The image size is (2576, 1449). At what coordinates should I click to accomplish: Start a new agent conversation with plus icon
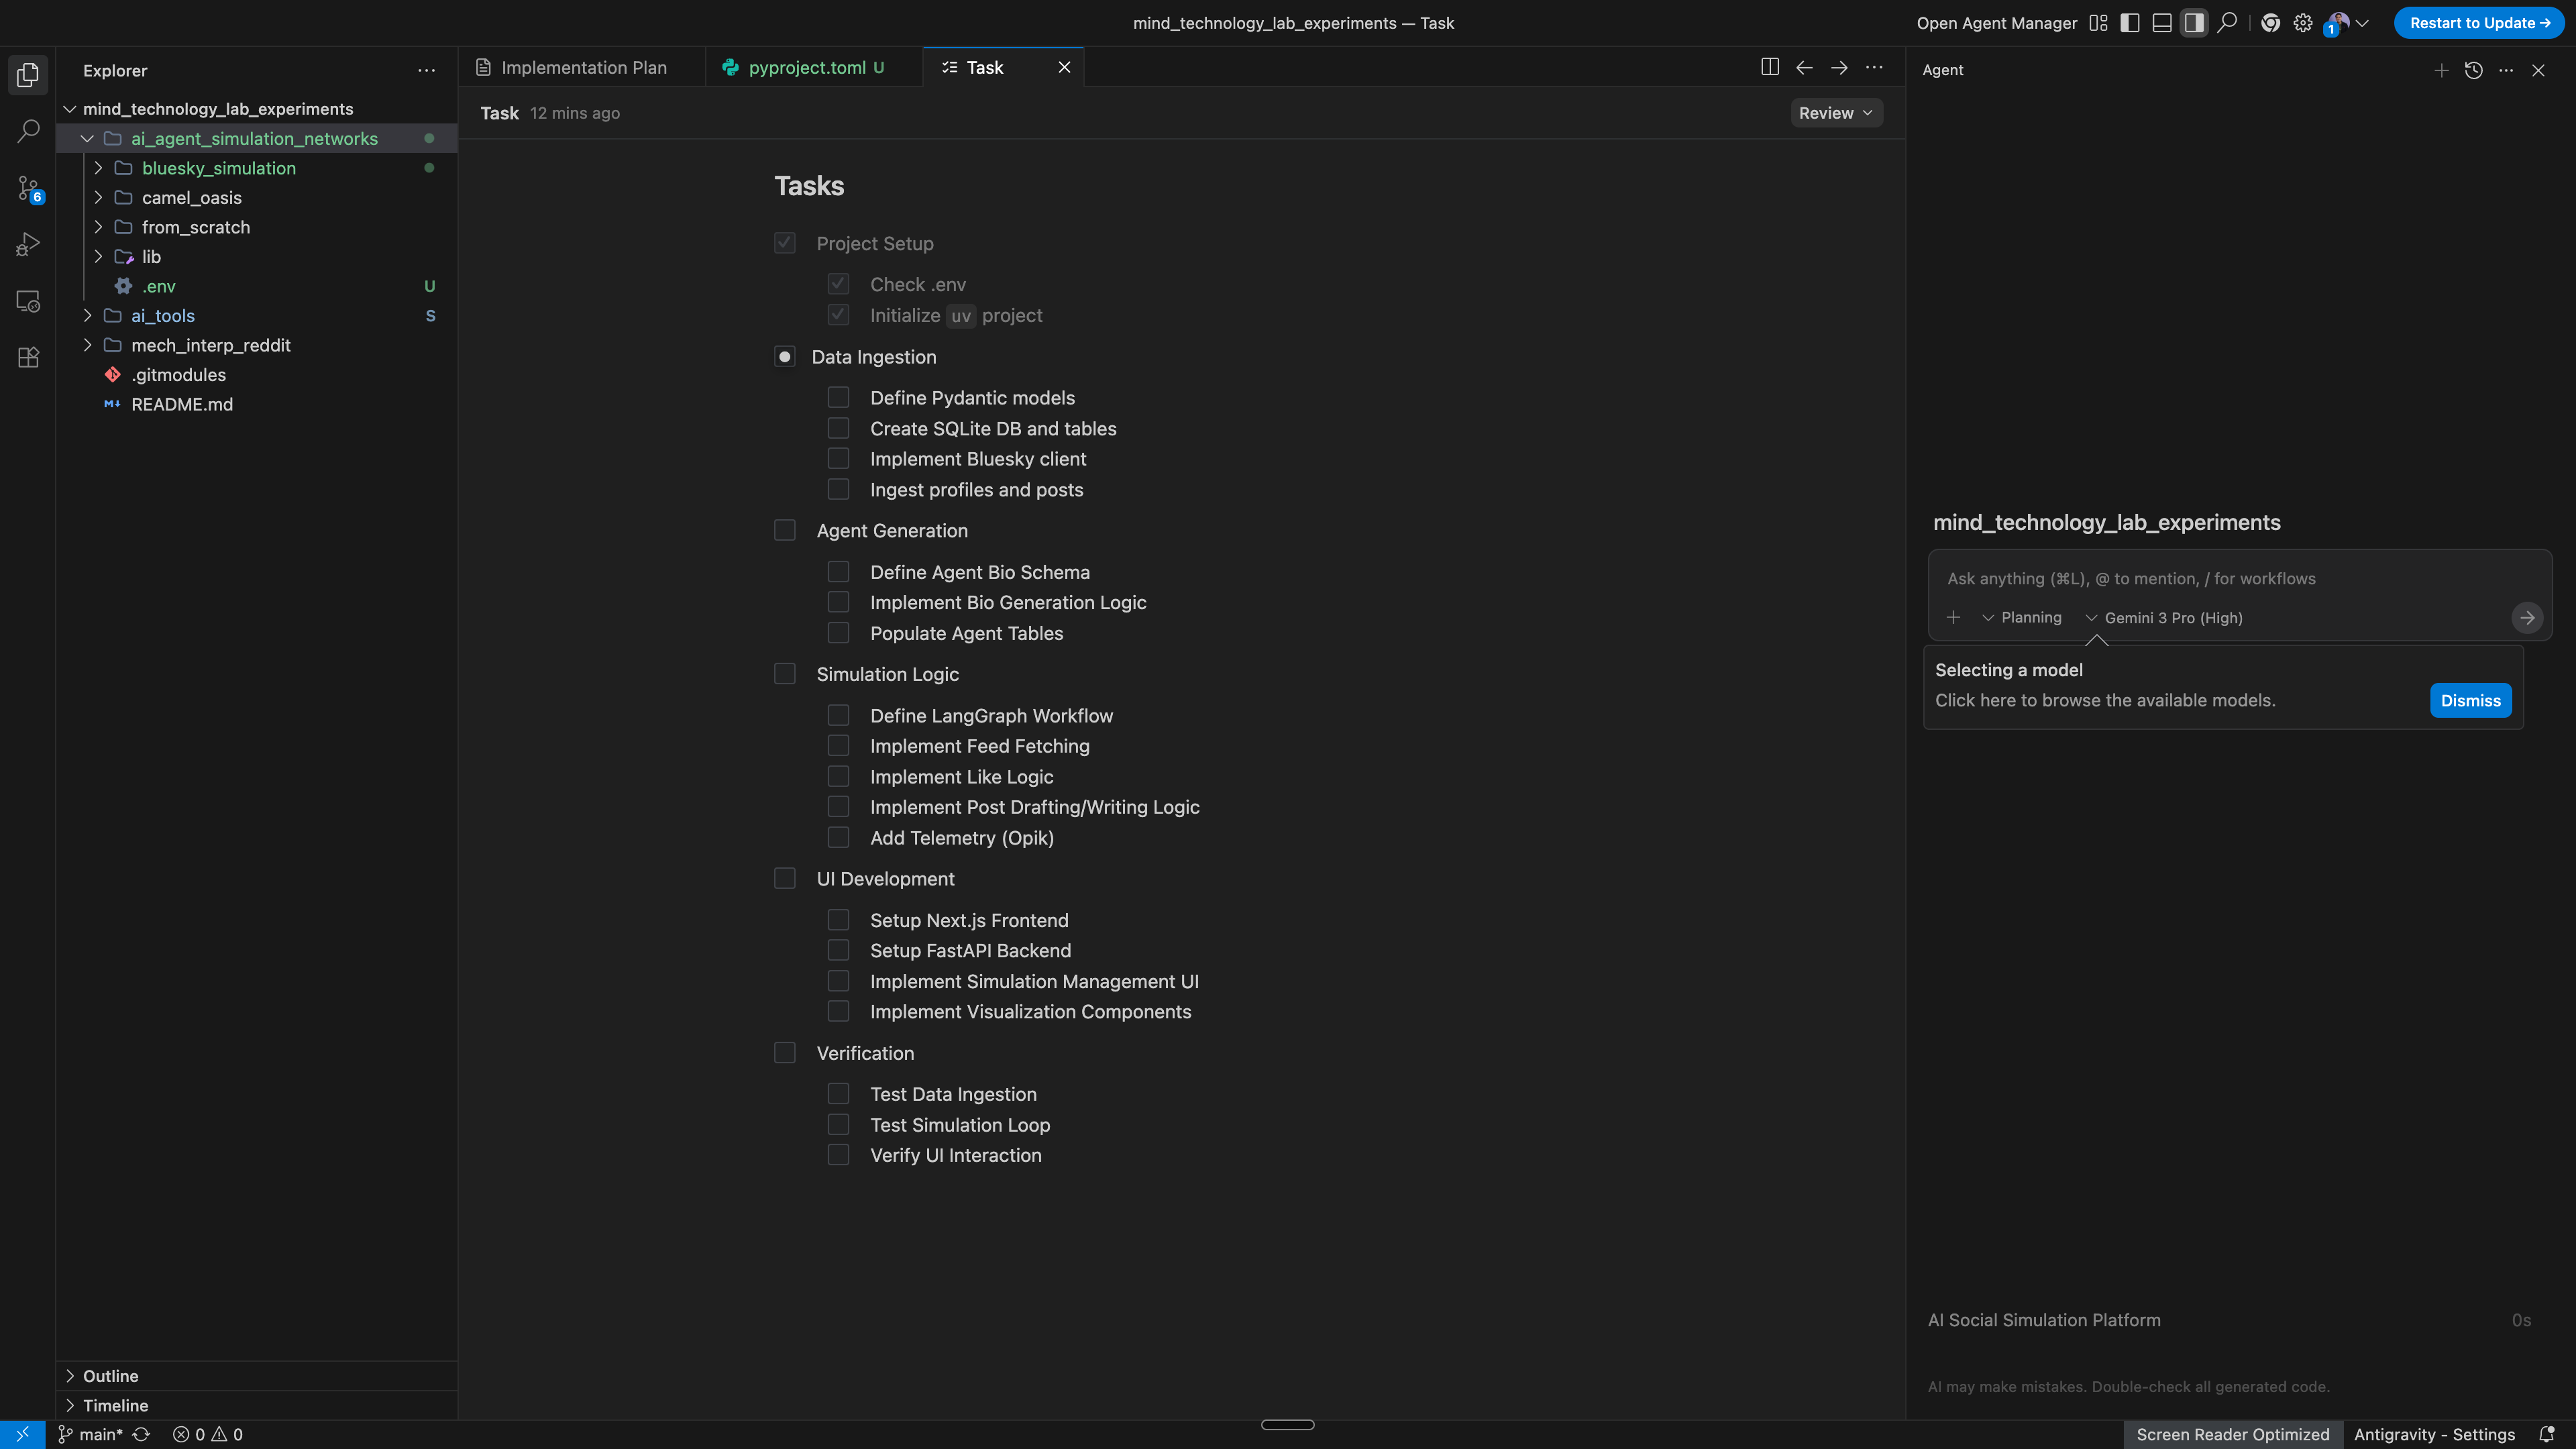pyautogui.click(x=2441, y=70)
